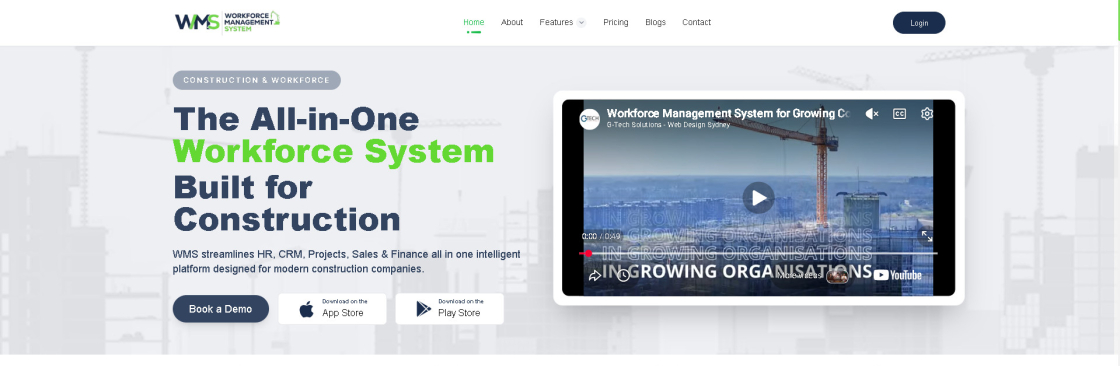Click the video progress bar
The height and width of the screenshot is (366, 1120).
click(x=758, y=253)
